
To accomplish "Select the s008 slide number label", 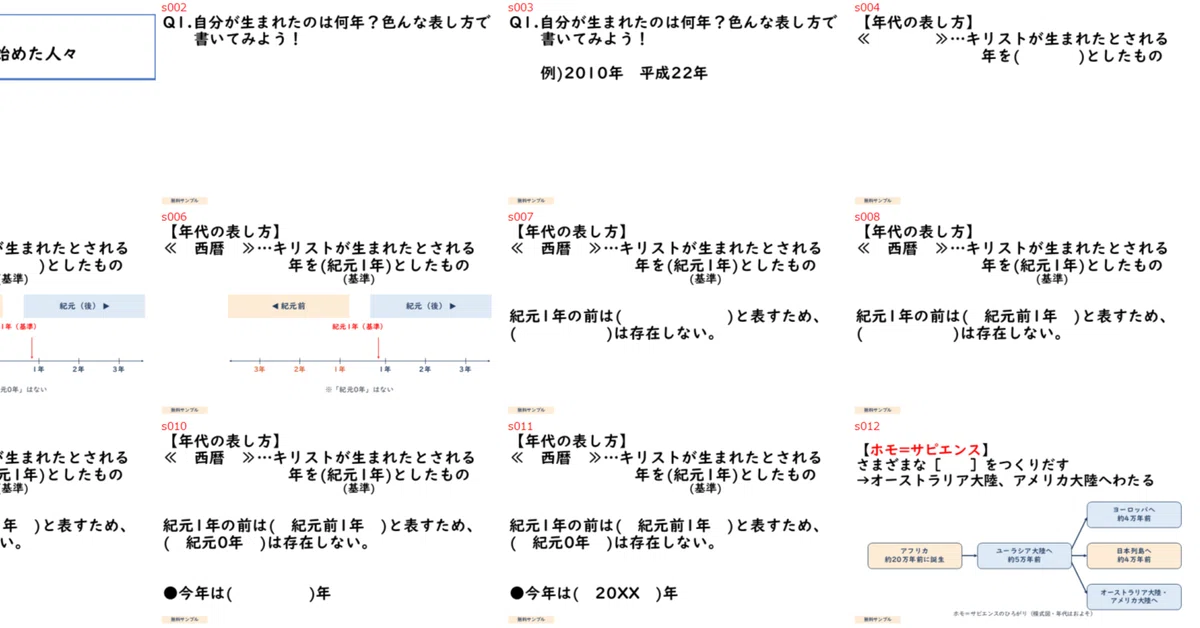I will click(x=867, y=217).
